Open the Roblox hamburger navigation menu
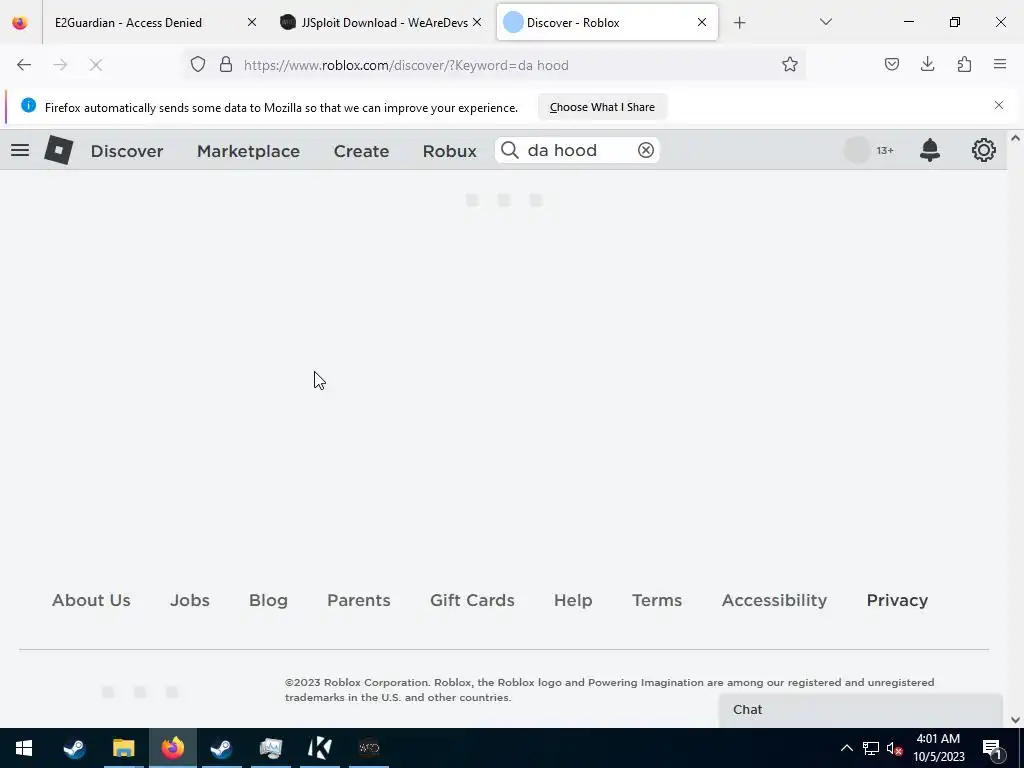 [20, 150]
